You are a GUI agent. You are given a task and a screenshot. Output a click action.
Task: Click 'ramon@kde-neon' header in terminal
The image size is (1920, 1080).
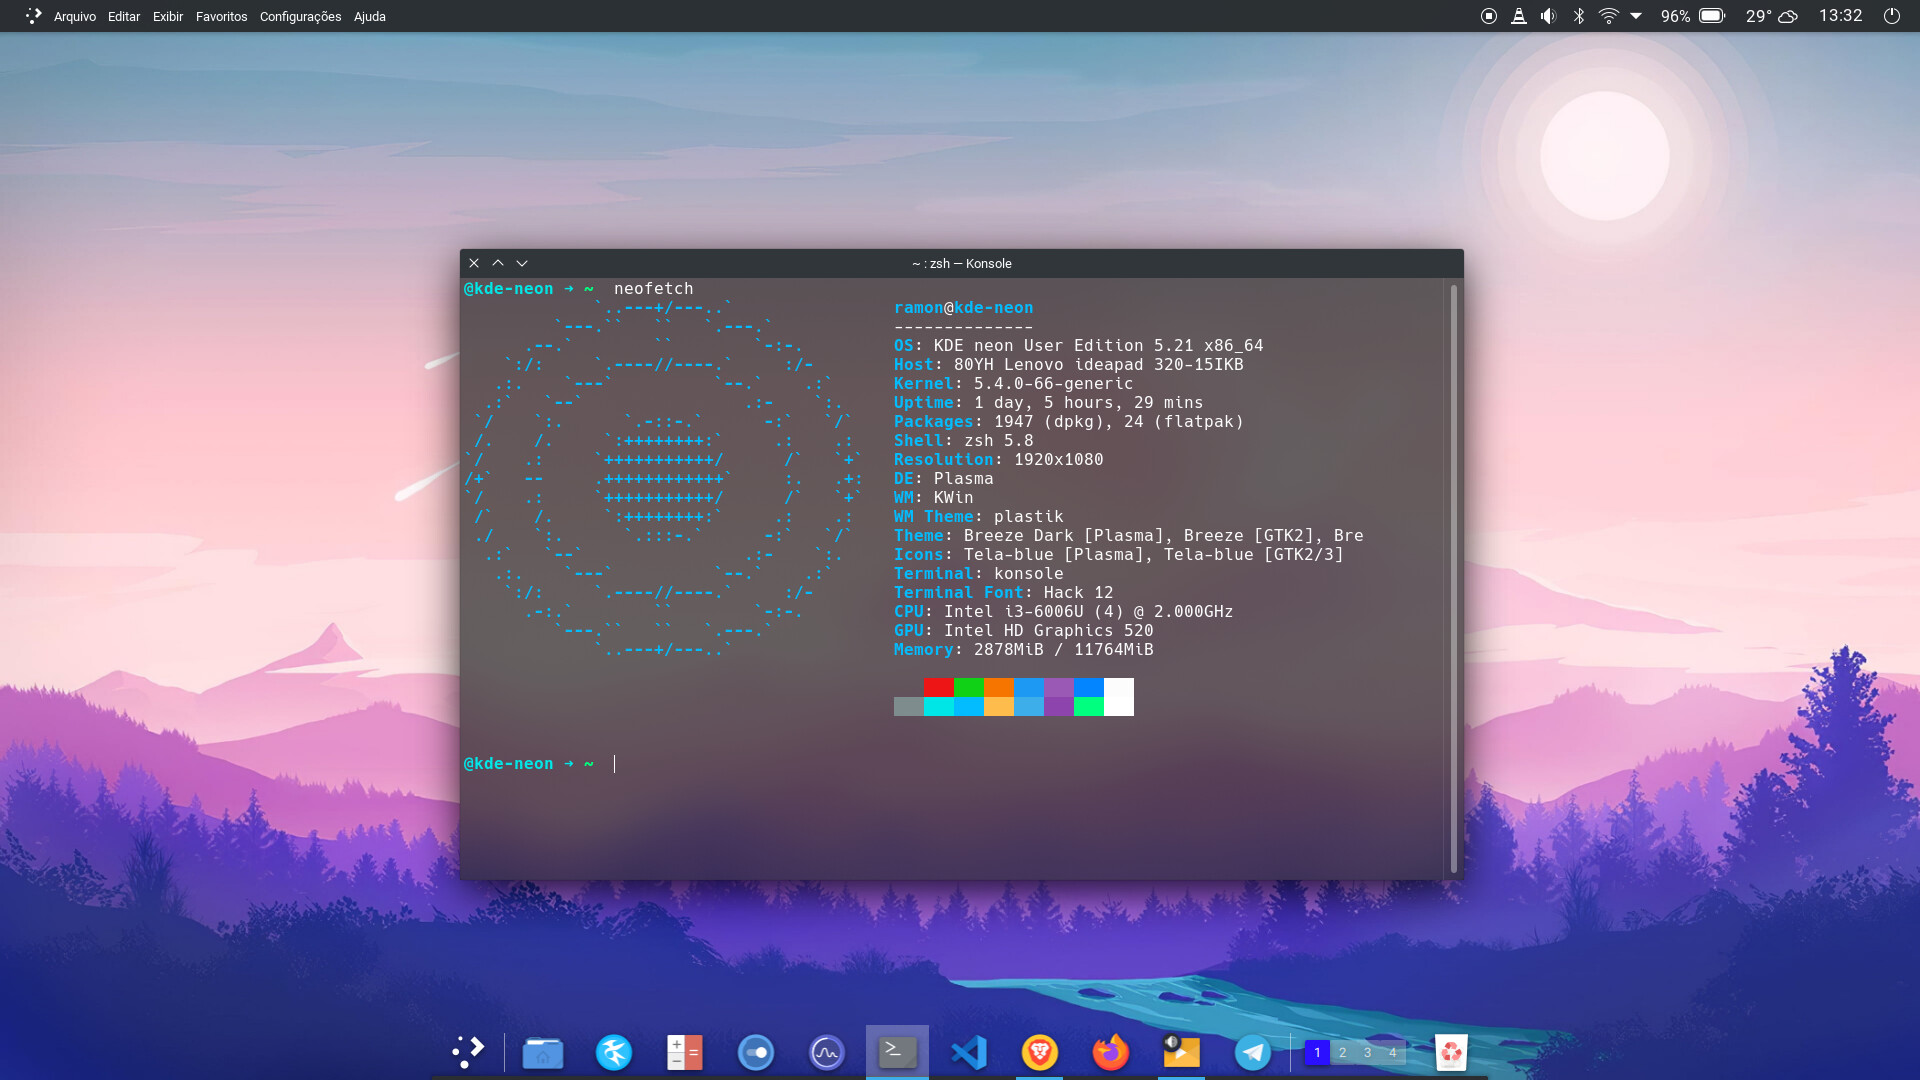(963, 308)
